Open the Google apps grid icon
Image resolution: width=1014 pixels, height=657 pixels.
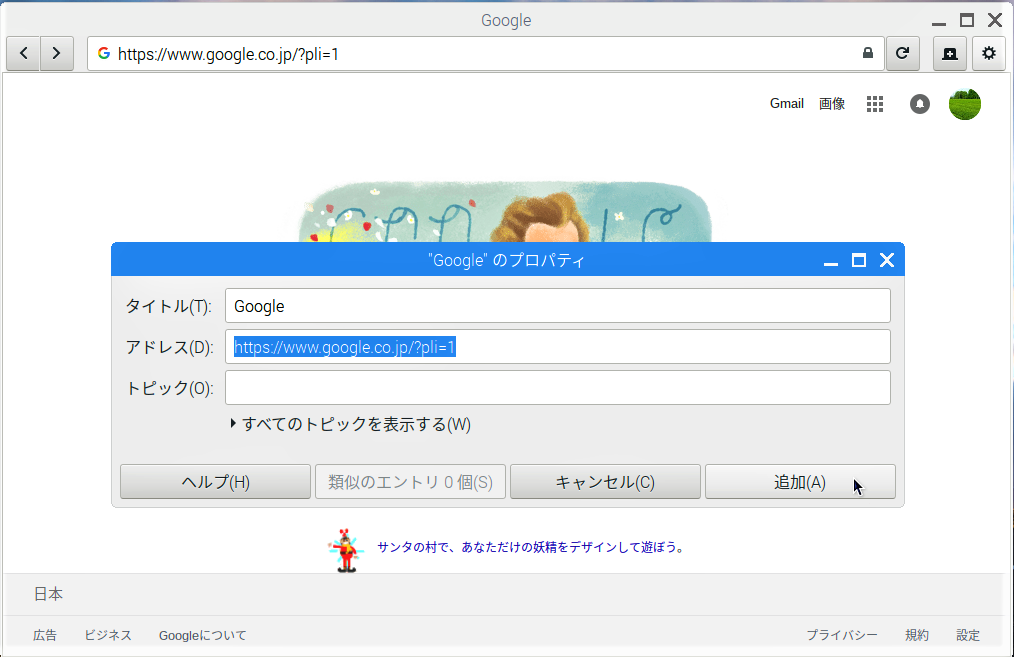pos(875,104)
